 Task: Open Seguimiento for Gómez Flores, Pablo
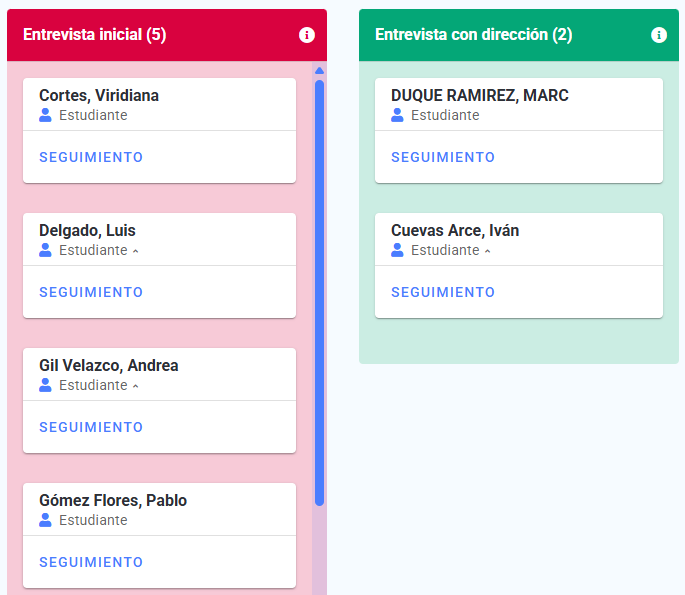click(91, 562)
